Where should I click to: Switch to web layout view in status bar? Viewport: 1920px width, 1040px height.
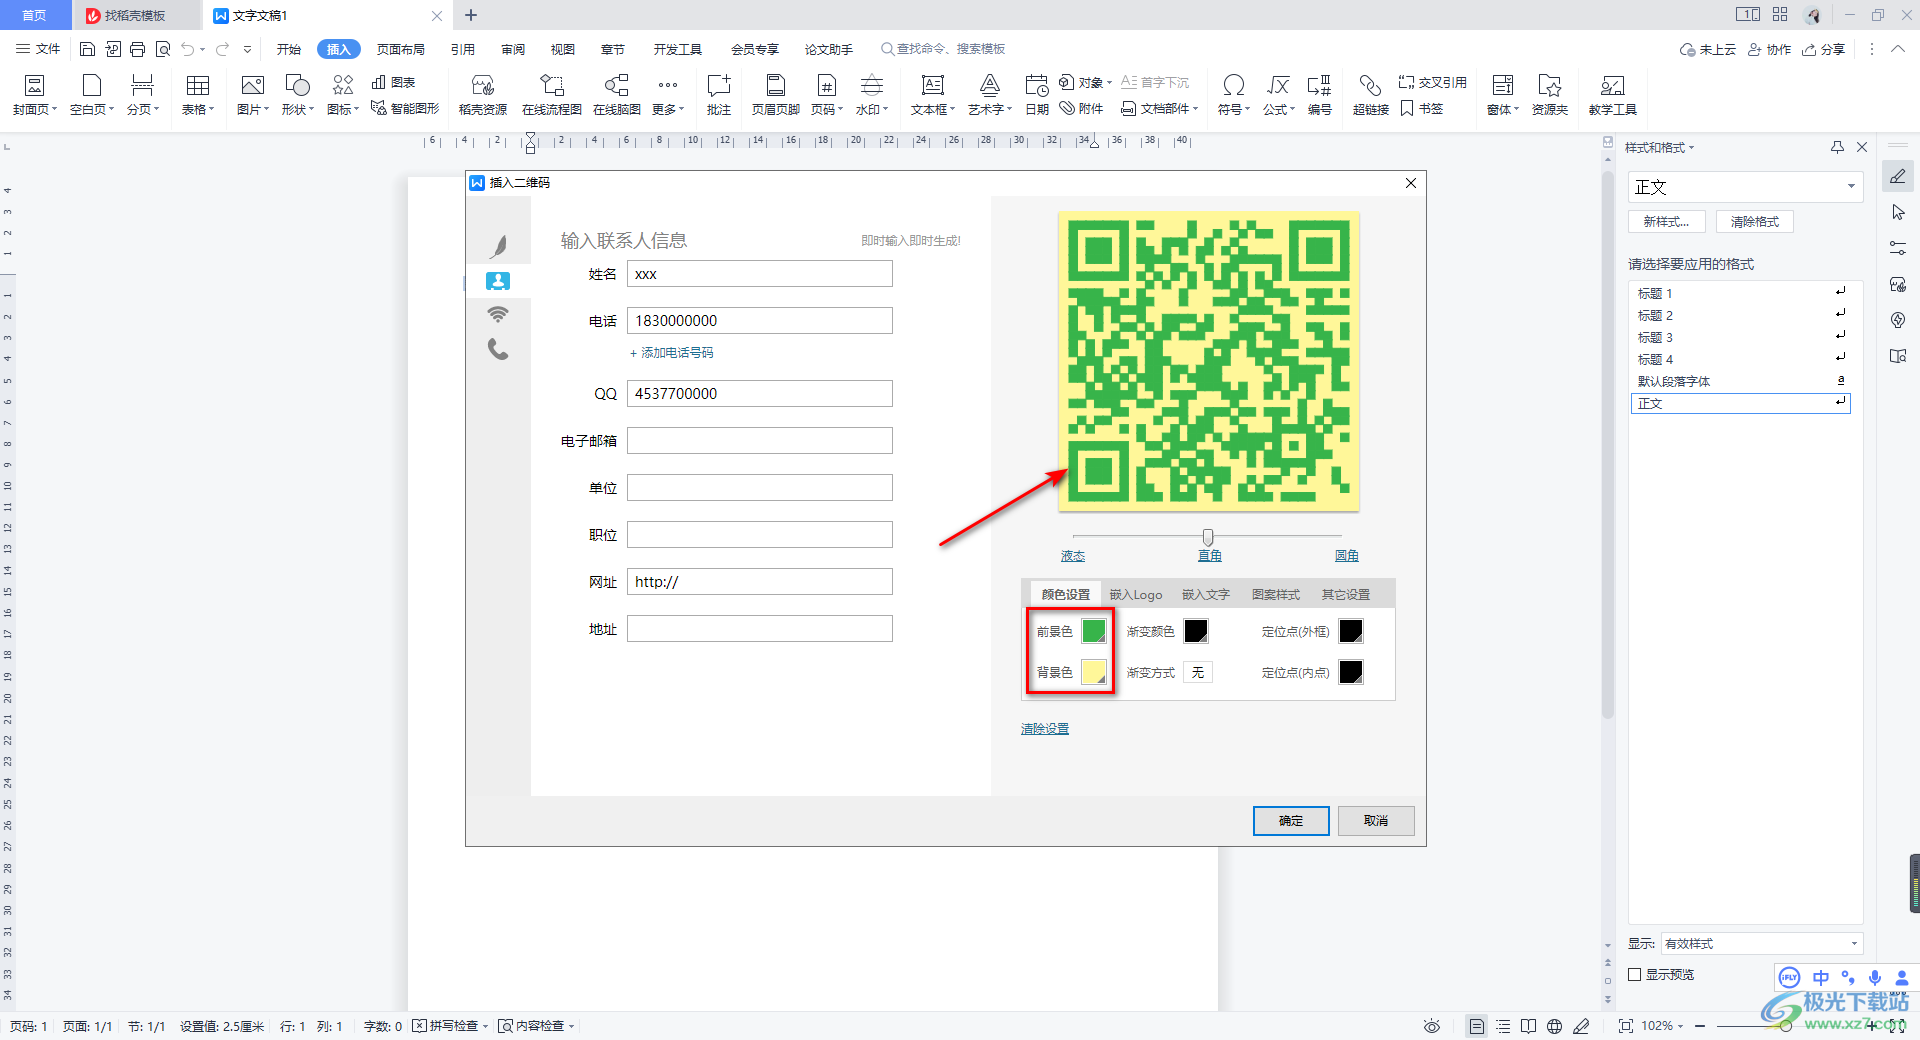point(1554,1026)
